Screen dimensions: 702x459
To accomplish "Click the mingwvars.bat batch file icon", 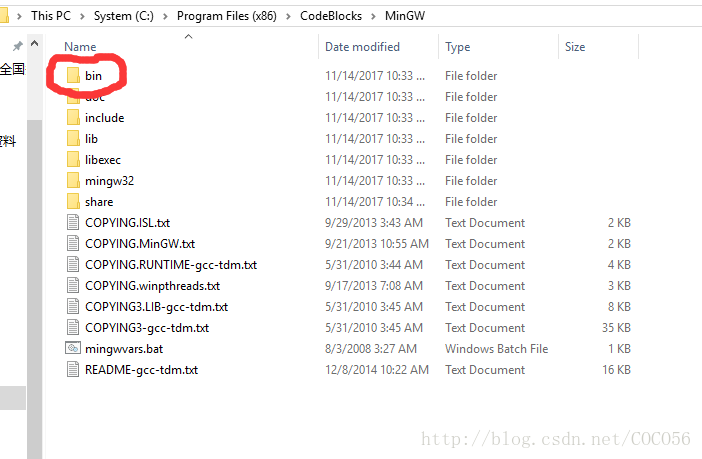I will coord(72,349).
